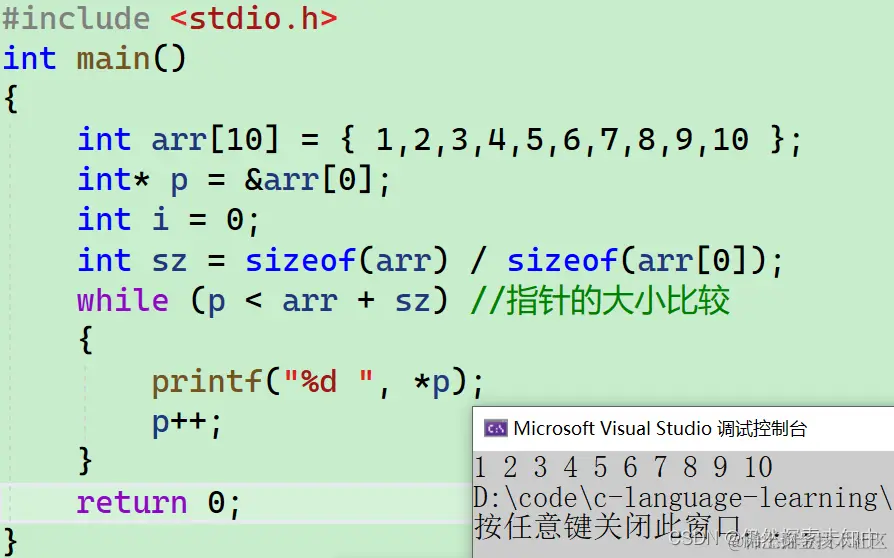Click the arr[10] array initialization line
The image size is (894, 558).
pos(440,140)
